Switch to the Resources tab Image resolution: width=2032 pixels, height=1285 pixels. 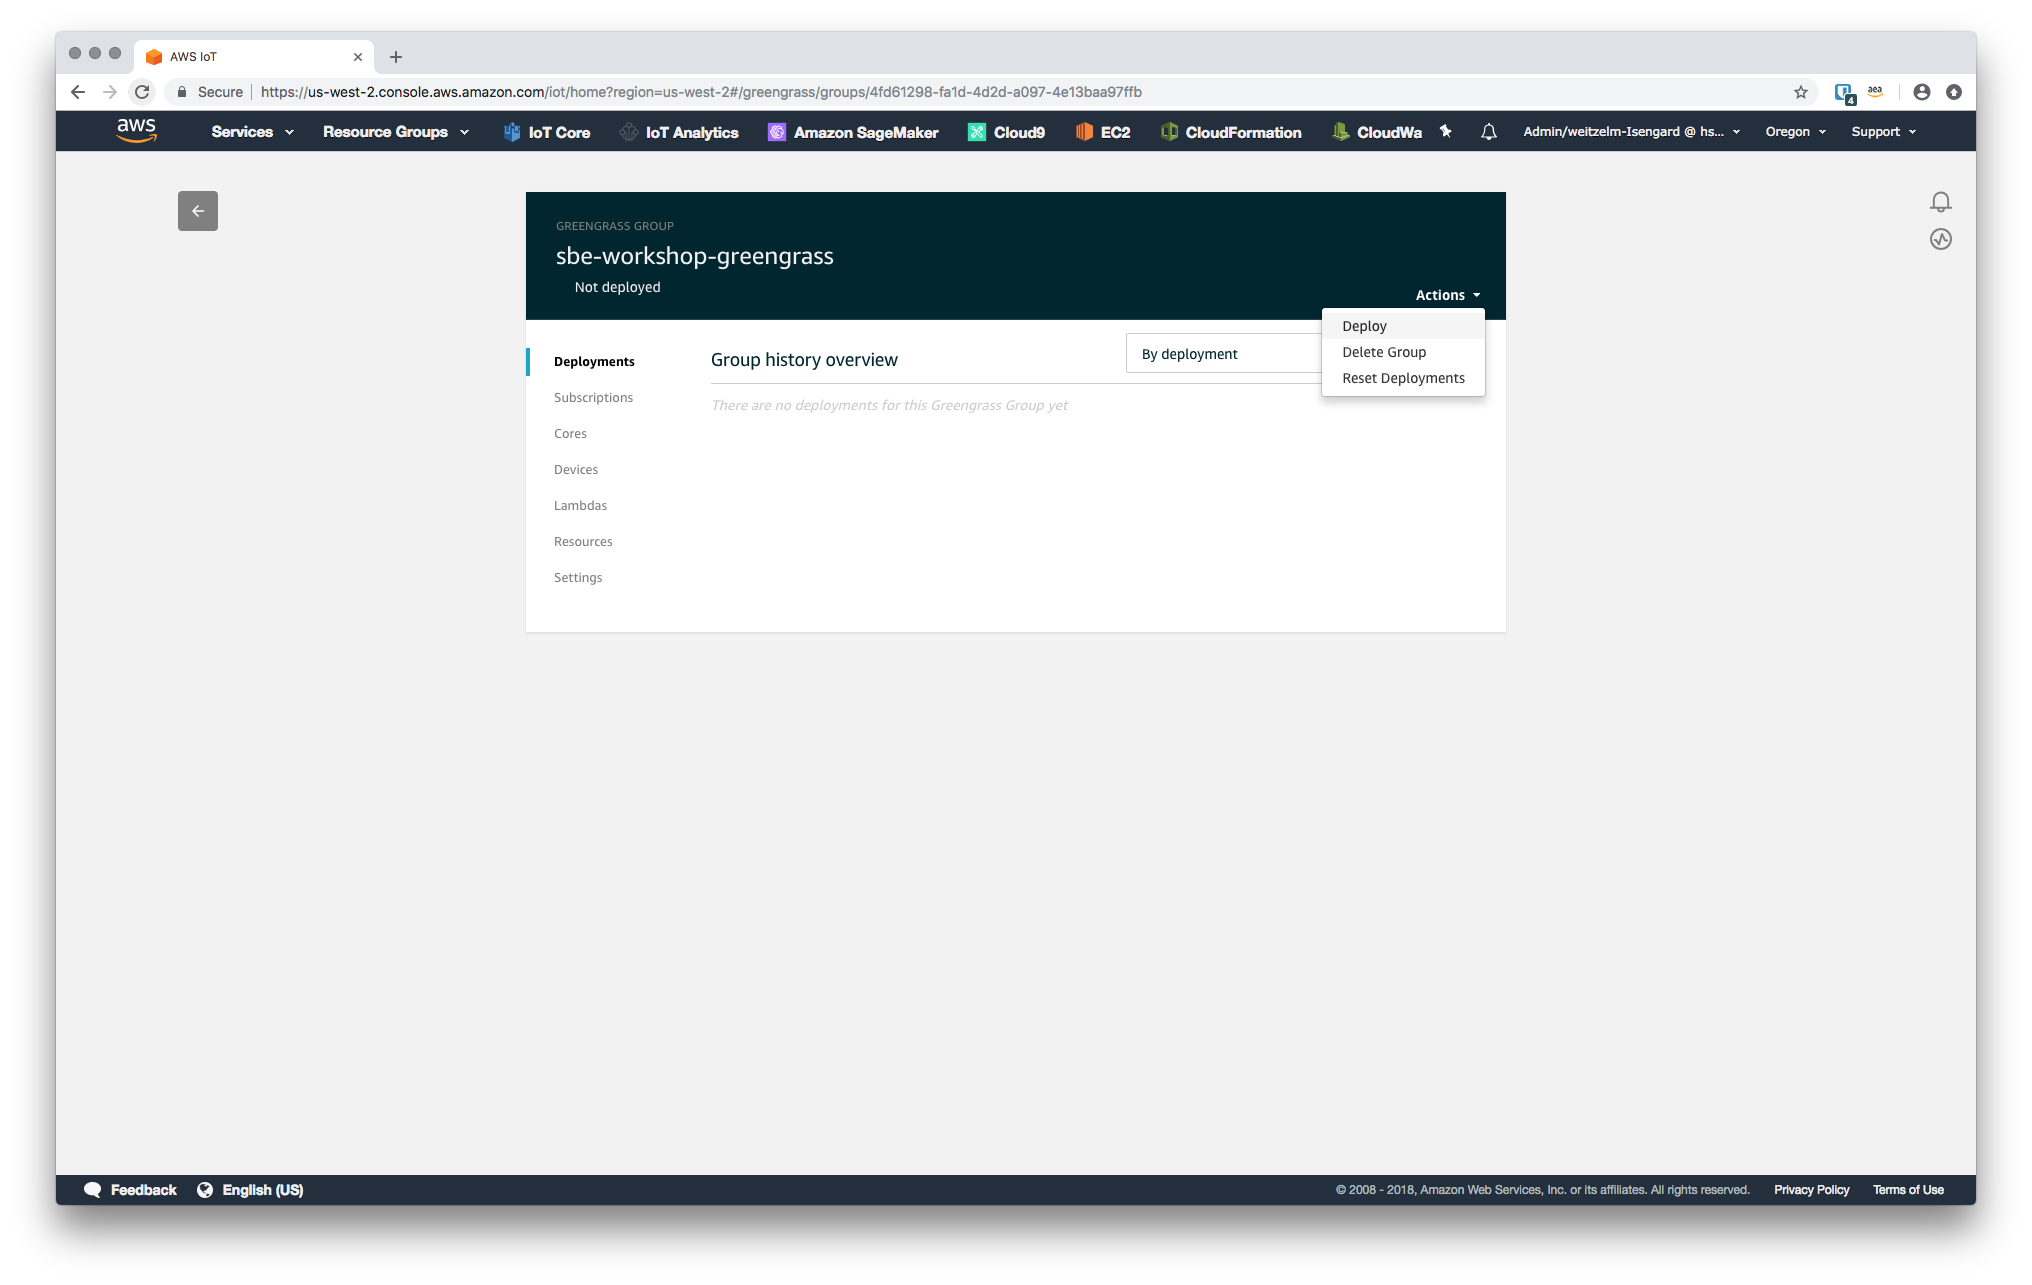[583, 542]
